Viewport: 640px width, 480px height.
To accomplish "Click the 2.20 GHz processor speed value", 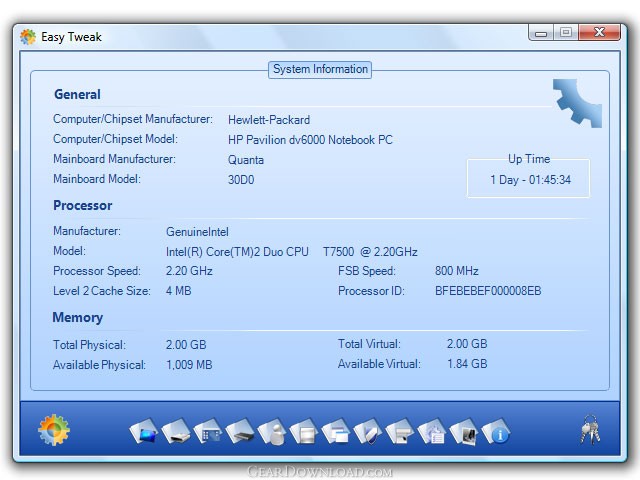I will coord(189,271).
